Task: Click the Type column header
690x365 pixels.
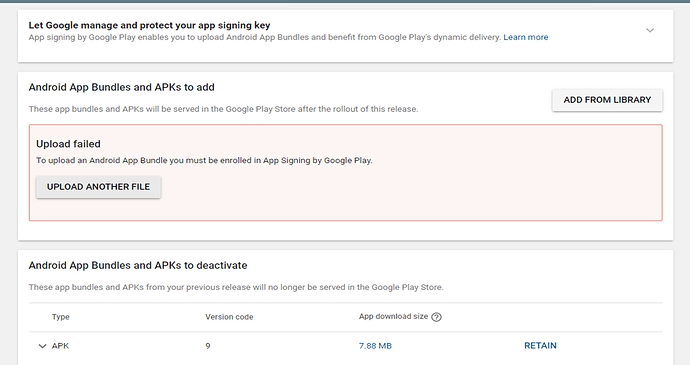Action: point(61,317)
